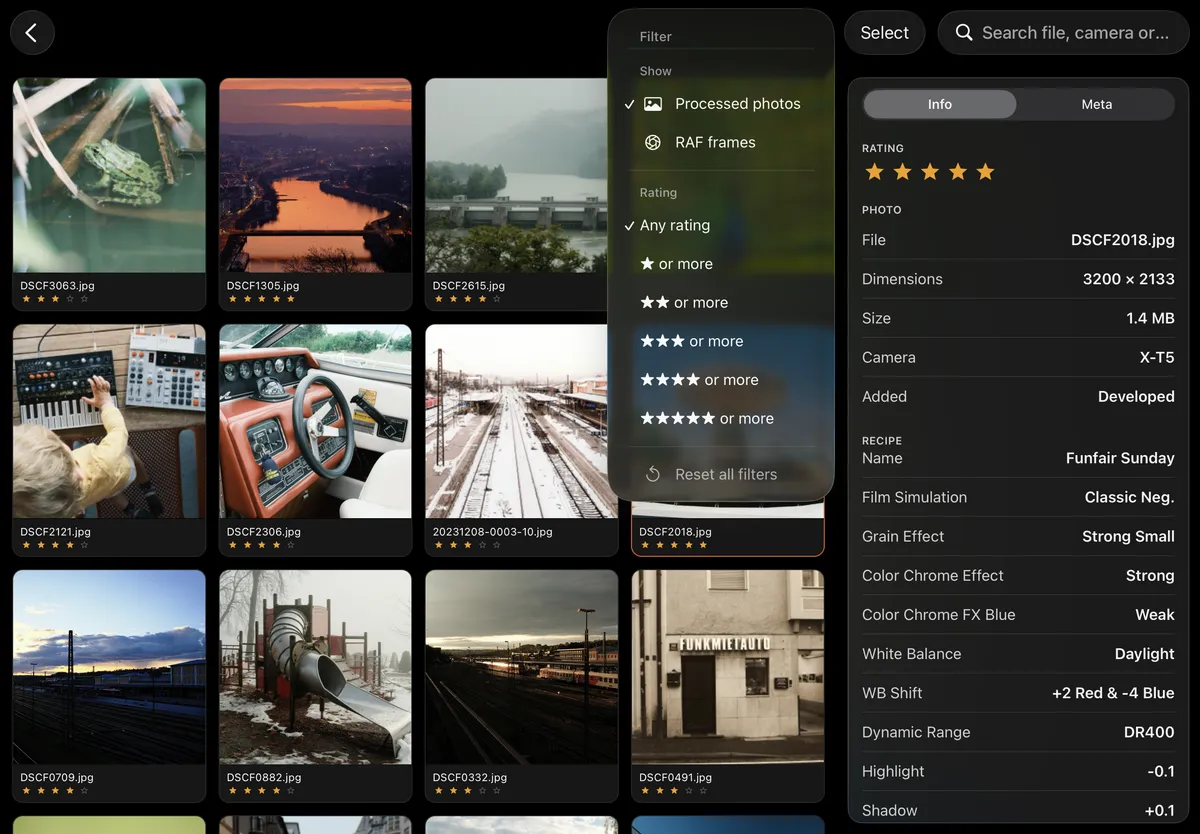Image resolution: width=1200 pixels, height=834 pixels.
Task: Click third rating star in Info panel
Action: 930,172
